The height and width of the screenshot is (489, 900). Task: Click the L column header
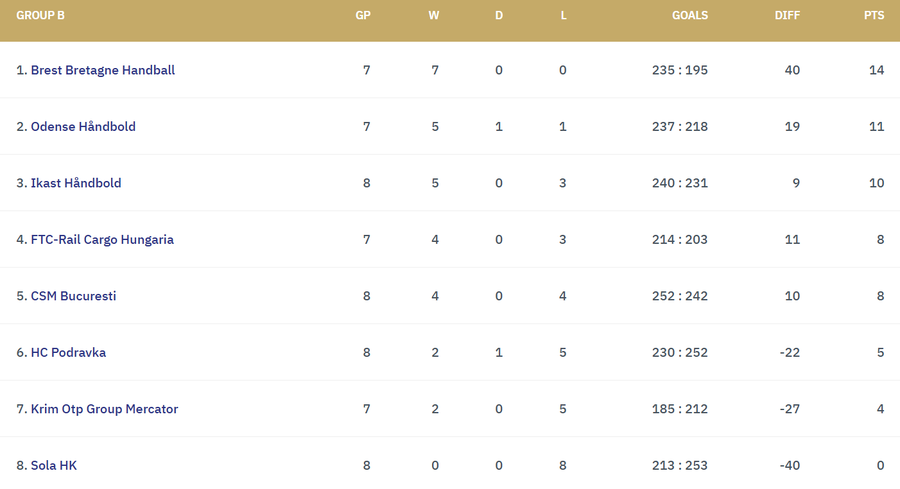point(564,16)
